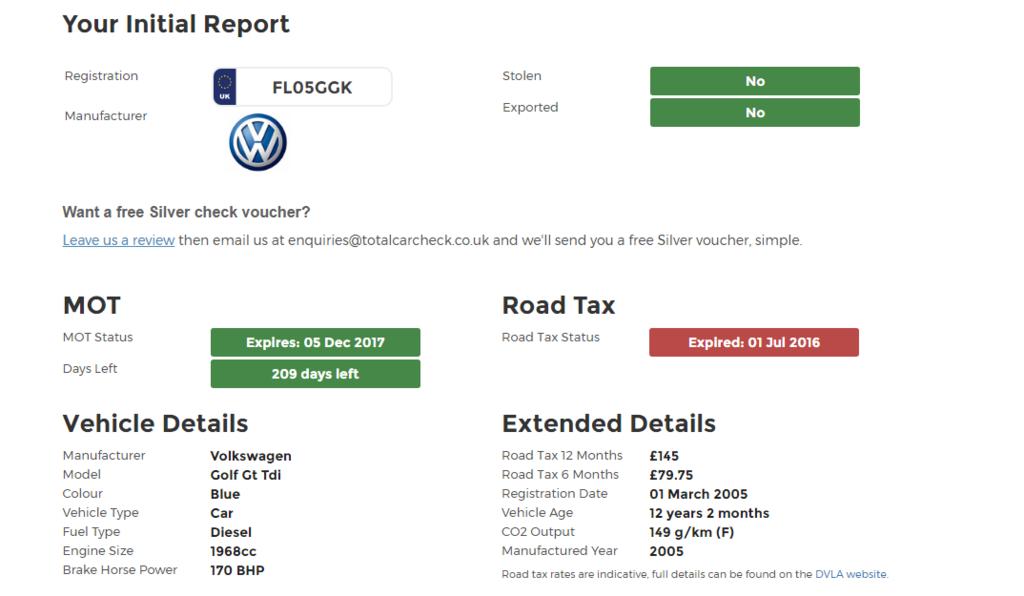The image size is (1024, 596).
Task: Select the 'Blue' colour value
Action: tap(225, 494)
